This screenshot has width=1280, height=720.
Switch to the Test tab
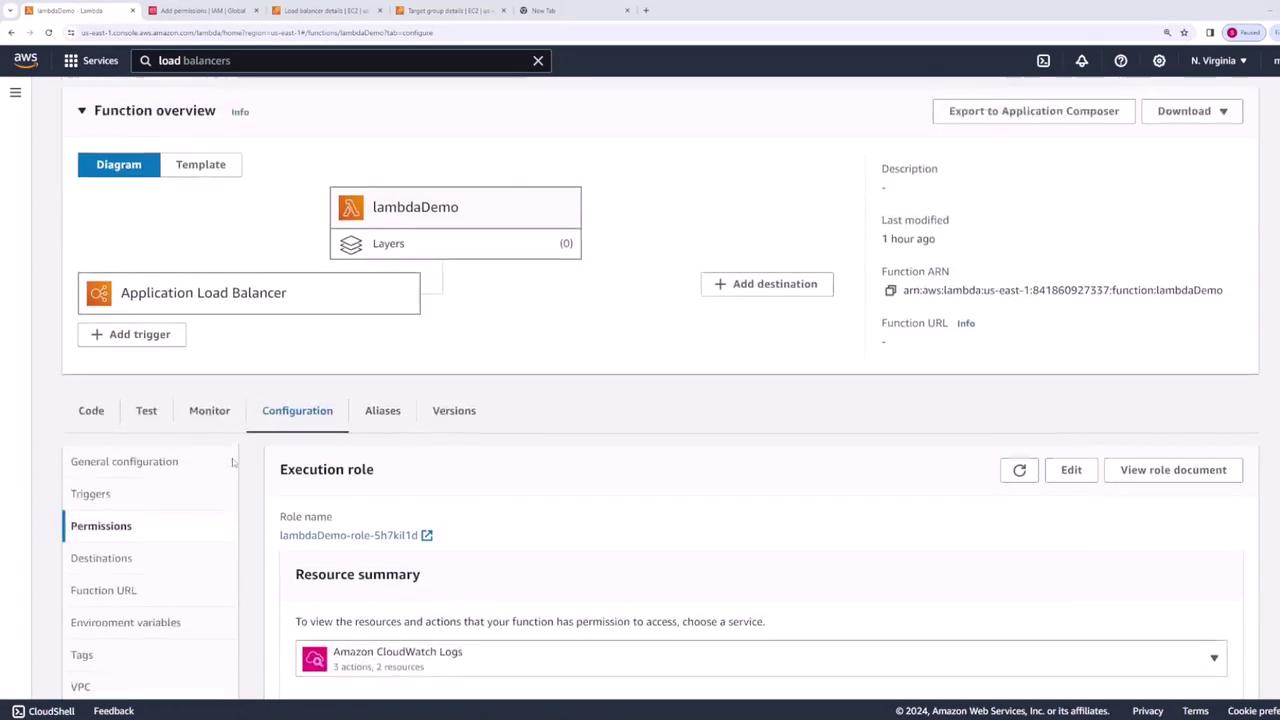tap(146, 411)
